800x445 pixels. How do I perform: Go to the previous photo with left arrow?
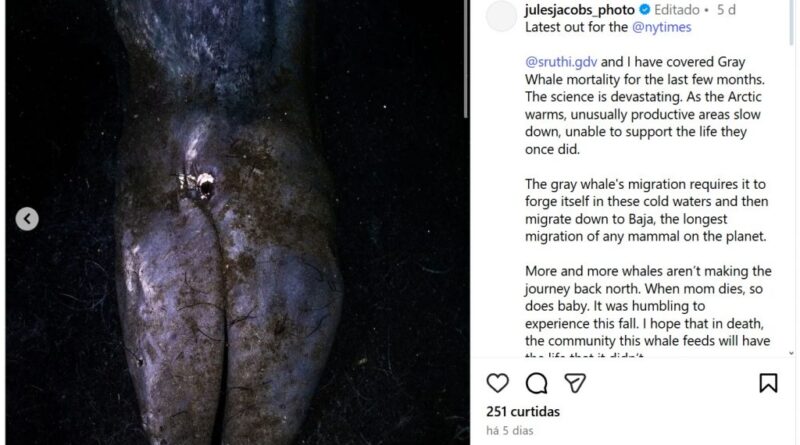point(27,219)
